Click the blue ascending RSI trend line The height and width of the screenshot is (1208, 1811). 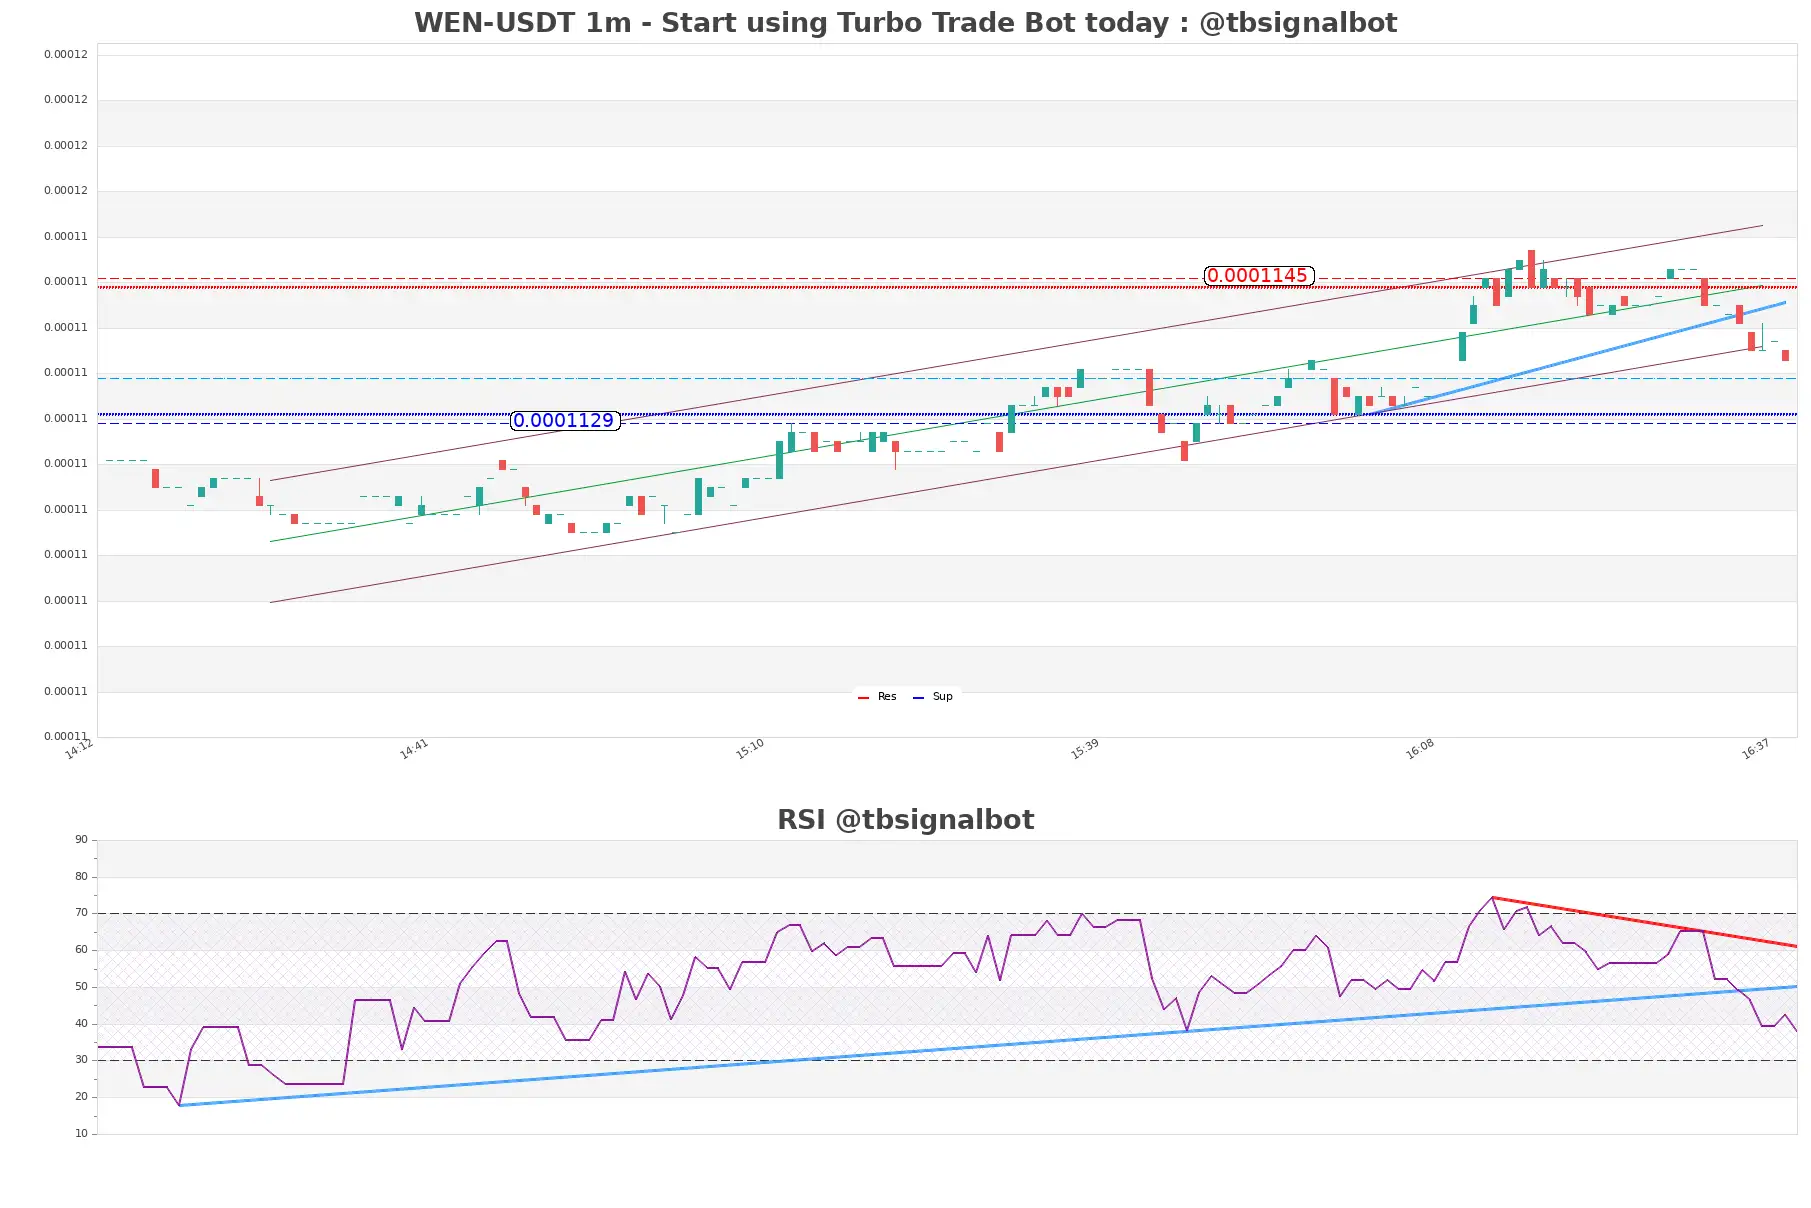coord(988,1046)
